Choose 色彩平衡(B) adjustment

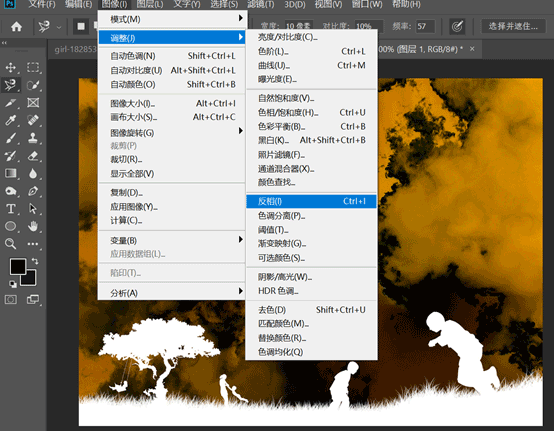coord(311,126)
